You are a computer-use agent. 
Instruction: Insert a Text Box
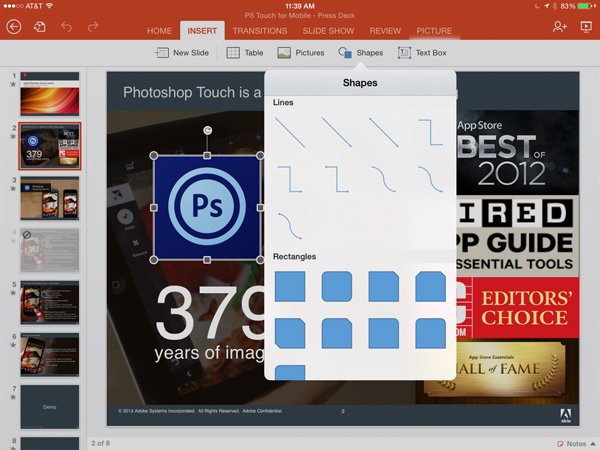point(422,53)
